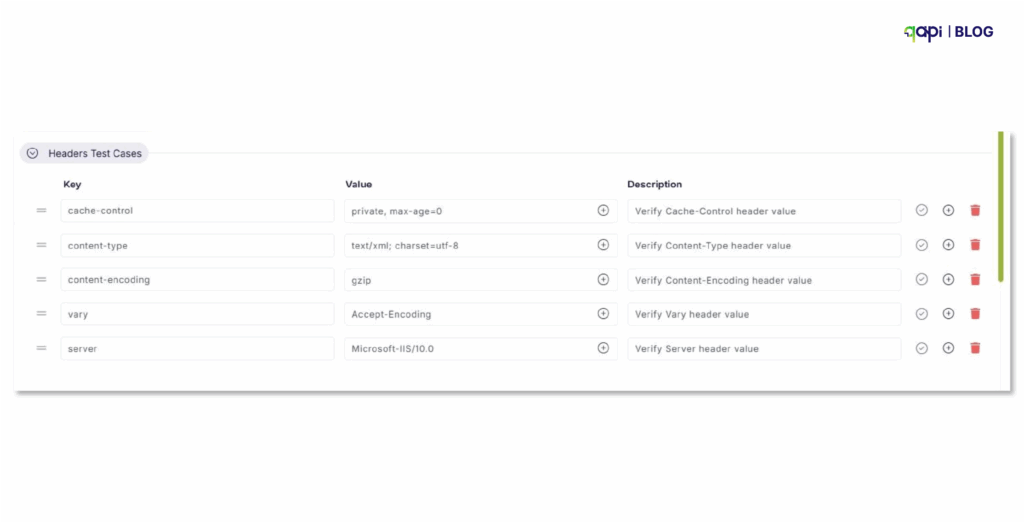Click the content-type key field
Viewport: 1024px width, 522px height.
click(197, 246)
